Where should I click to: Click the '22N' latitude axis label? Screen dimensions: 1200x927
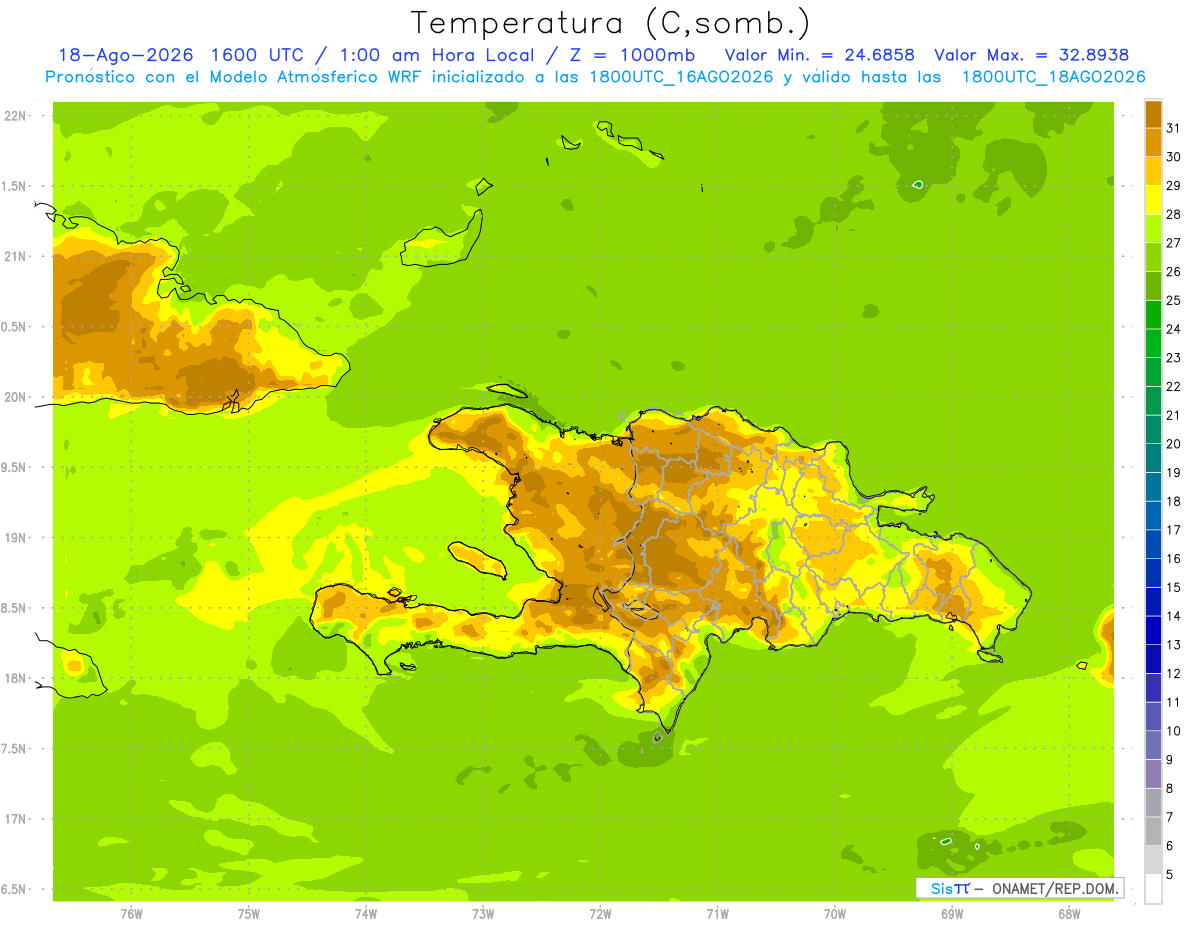click(14, 116)
